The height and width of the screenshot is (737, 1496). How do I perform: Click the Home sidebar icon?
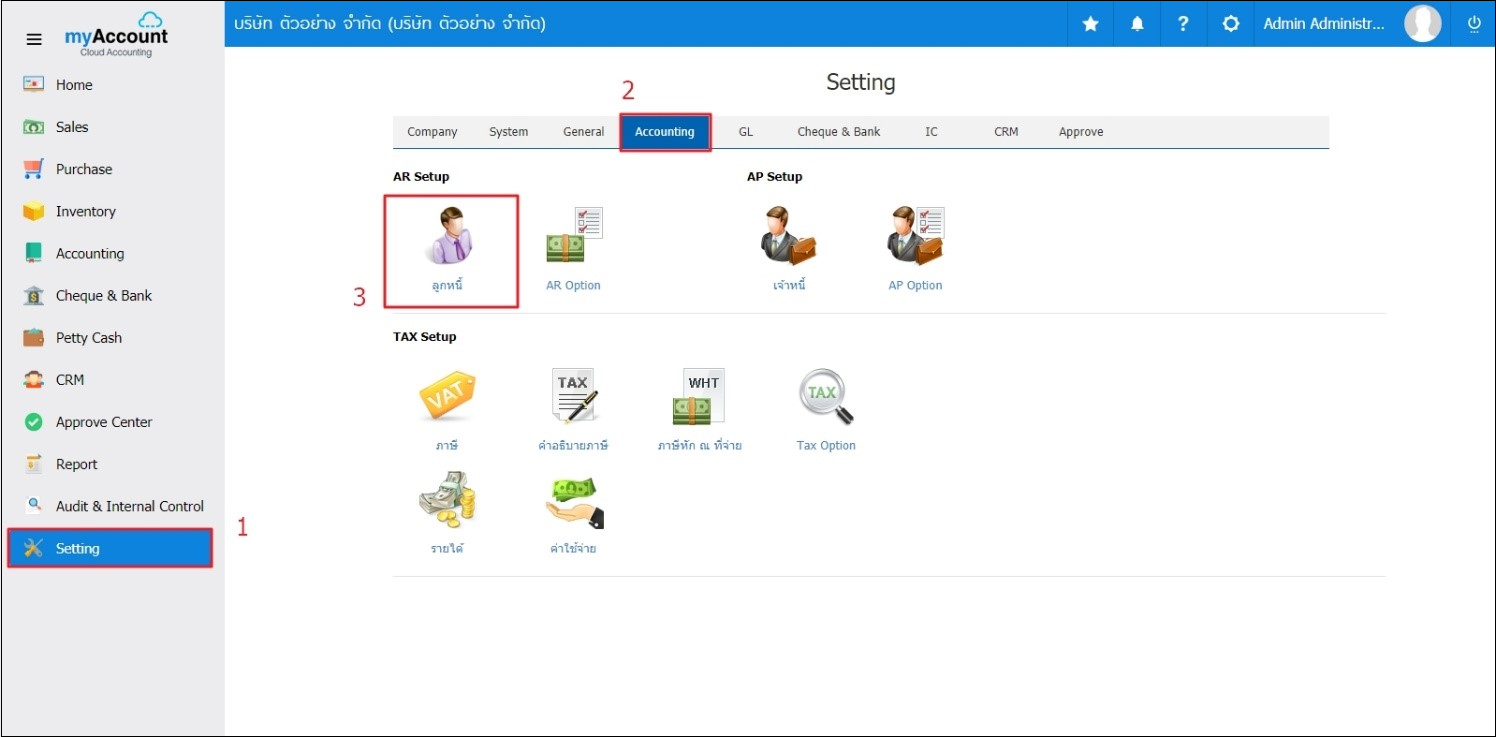[x=33, y=85]
